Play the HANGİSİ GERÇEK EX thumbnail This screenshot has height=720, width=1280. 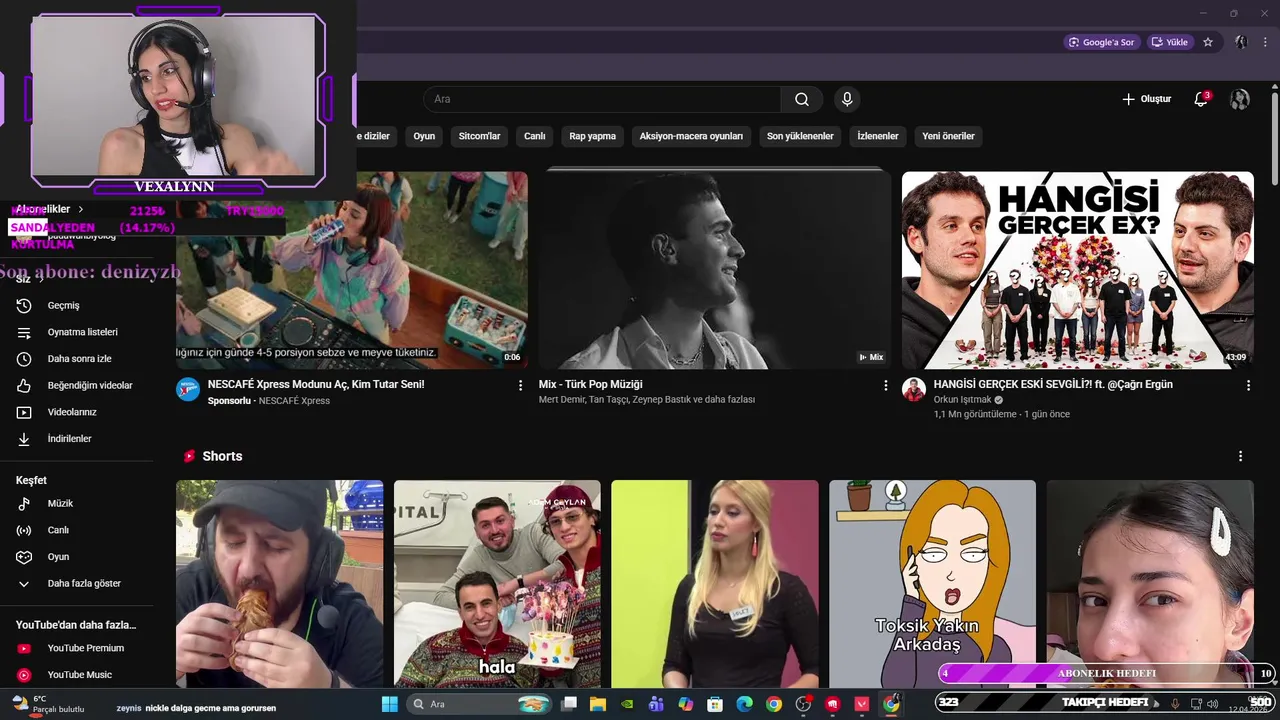click(x=1077, y=270)
